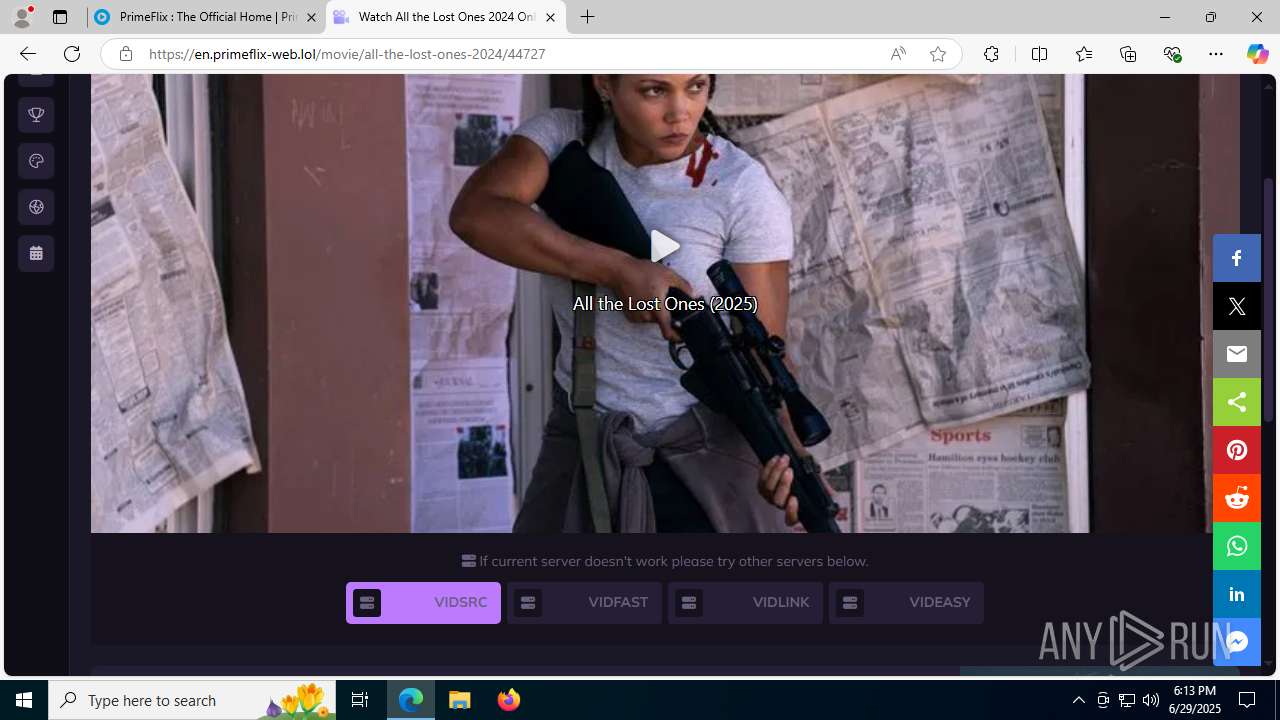Open Settings and more menu
Viewport: 1280px width, 720px height.
[x=1216, y=54]
